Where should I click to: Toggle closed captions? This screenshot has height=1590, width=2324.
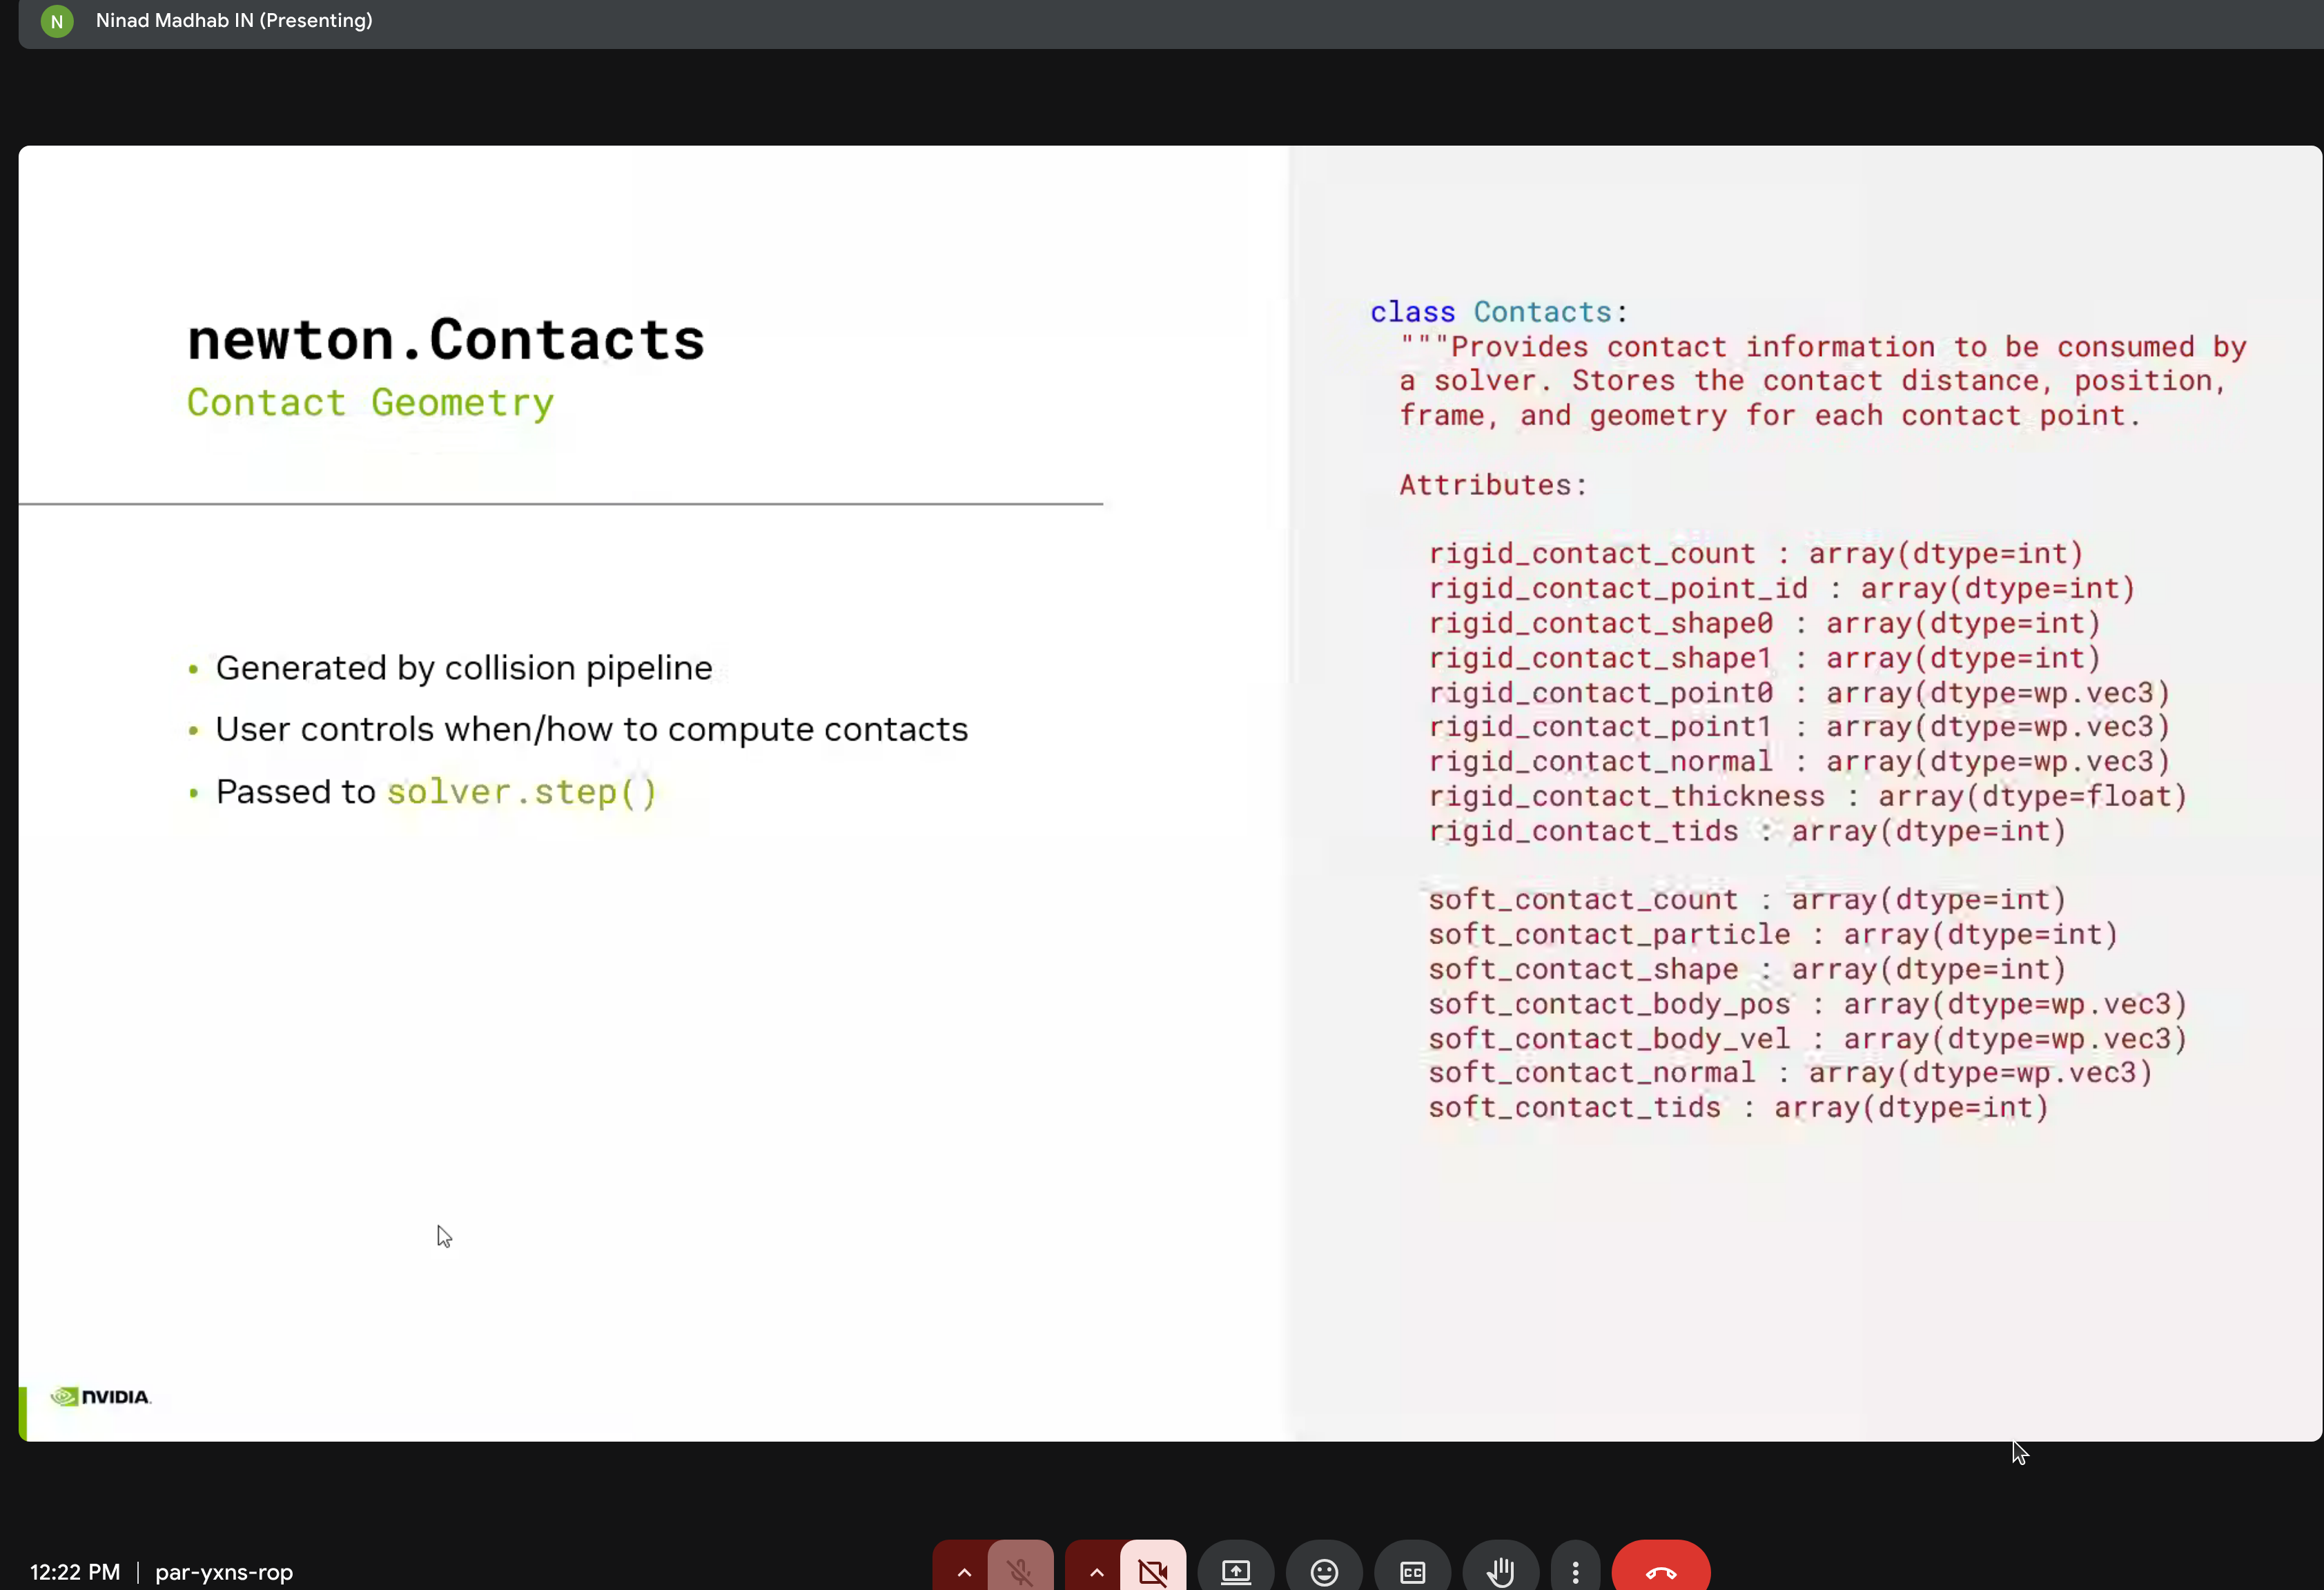1412,1571
